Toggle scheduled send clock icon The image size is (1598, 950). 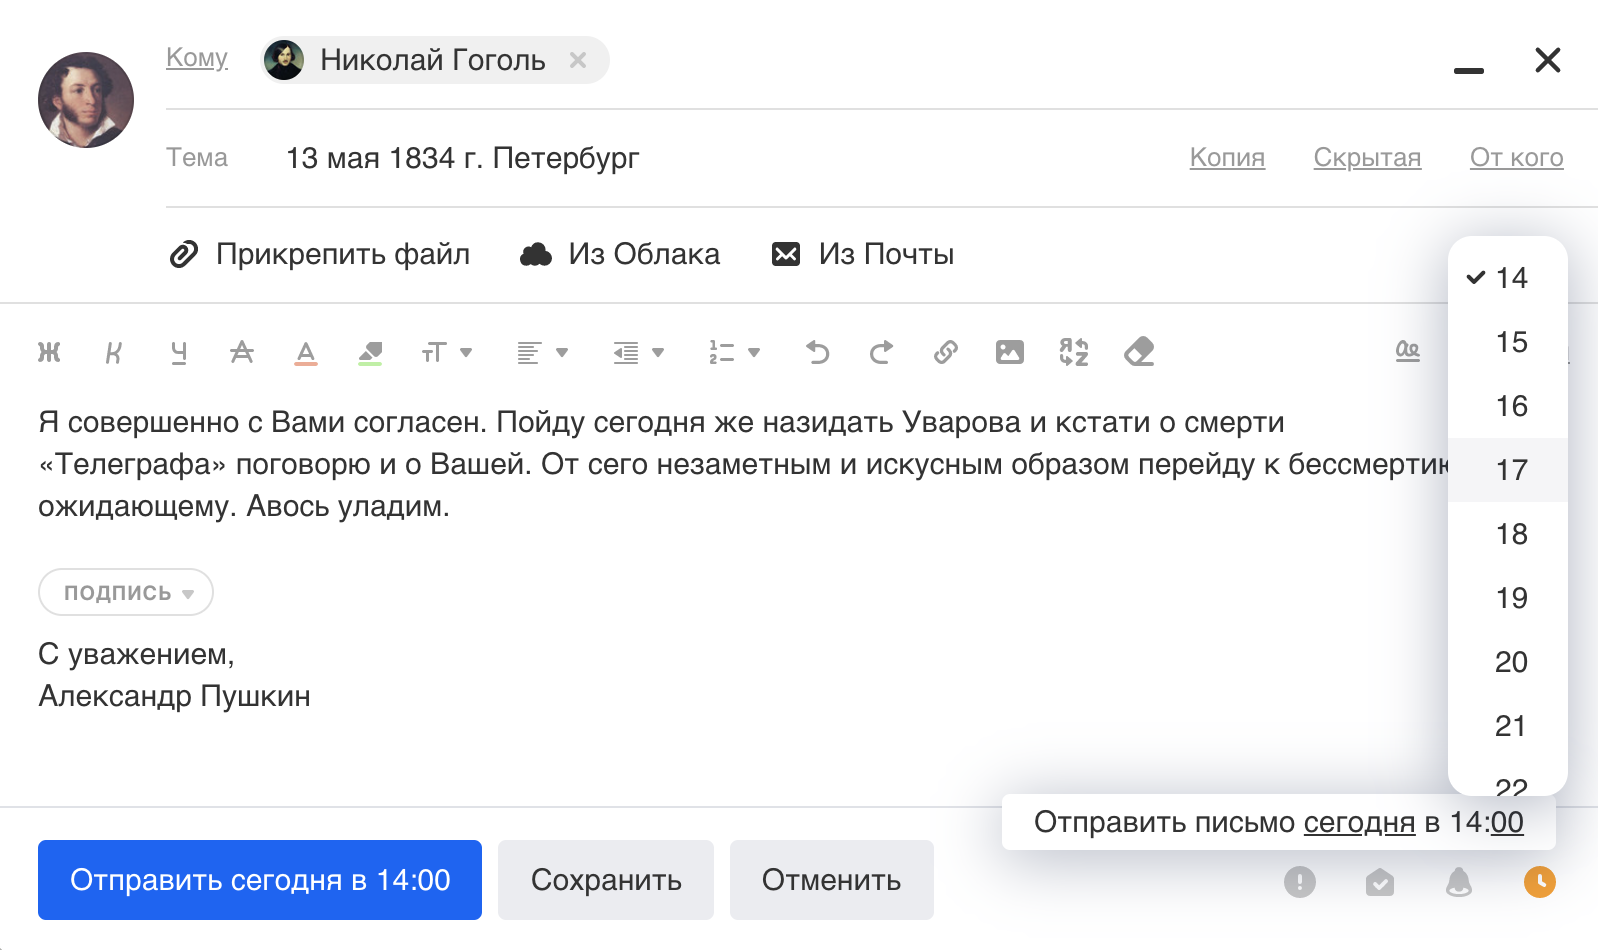1540,882
